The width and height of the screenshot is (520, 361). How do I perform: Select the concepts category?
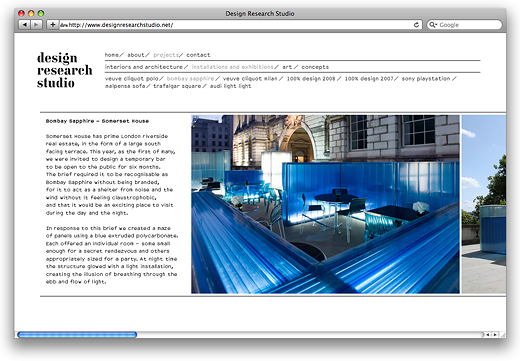point(315,67)
